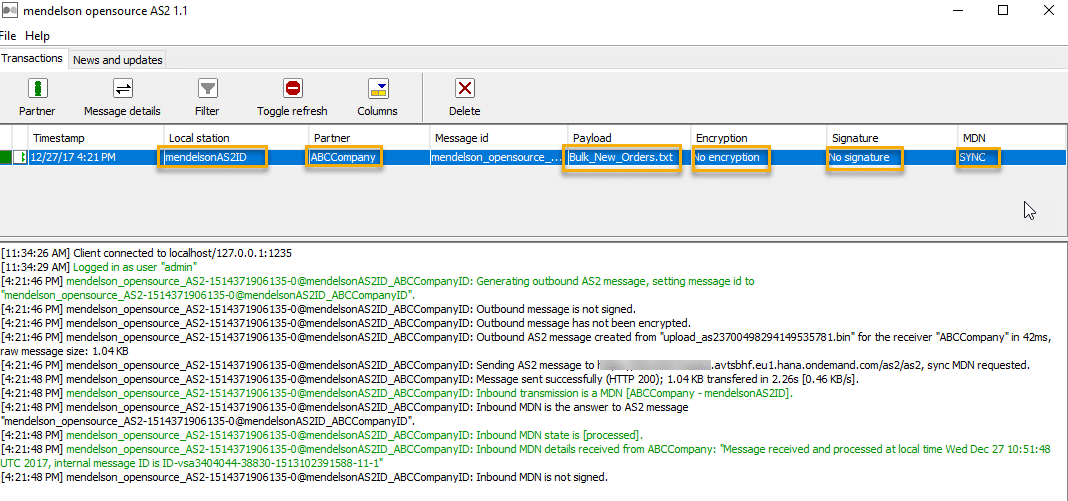Select the Transactions tab

(32, 59)
